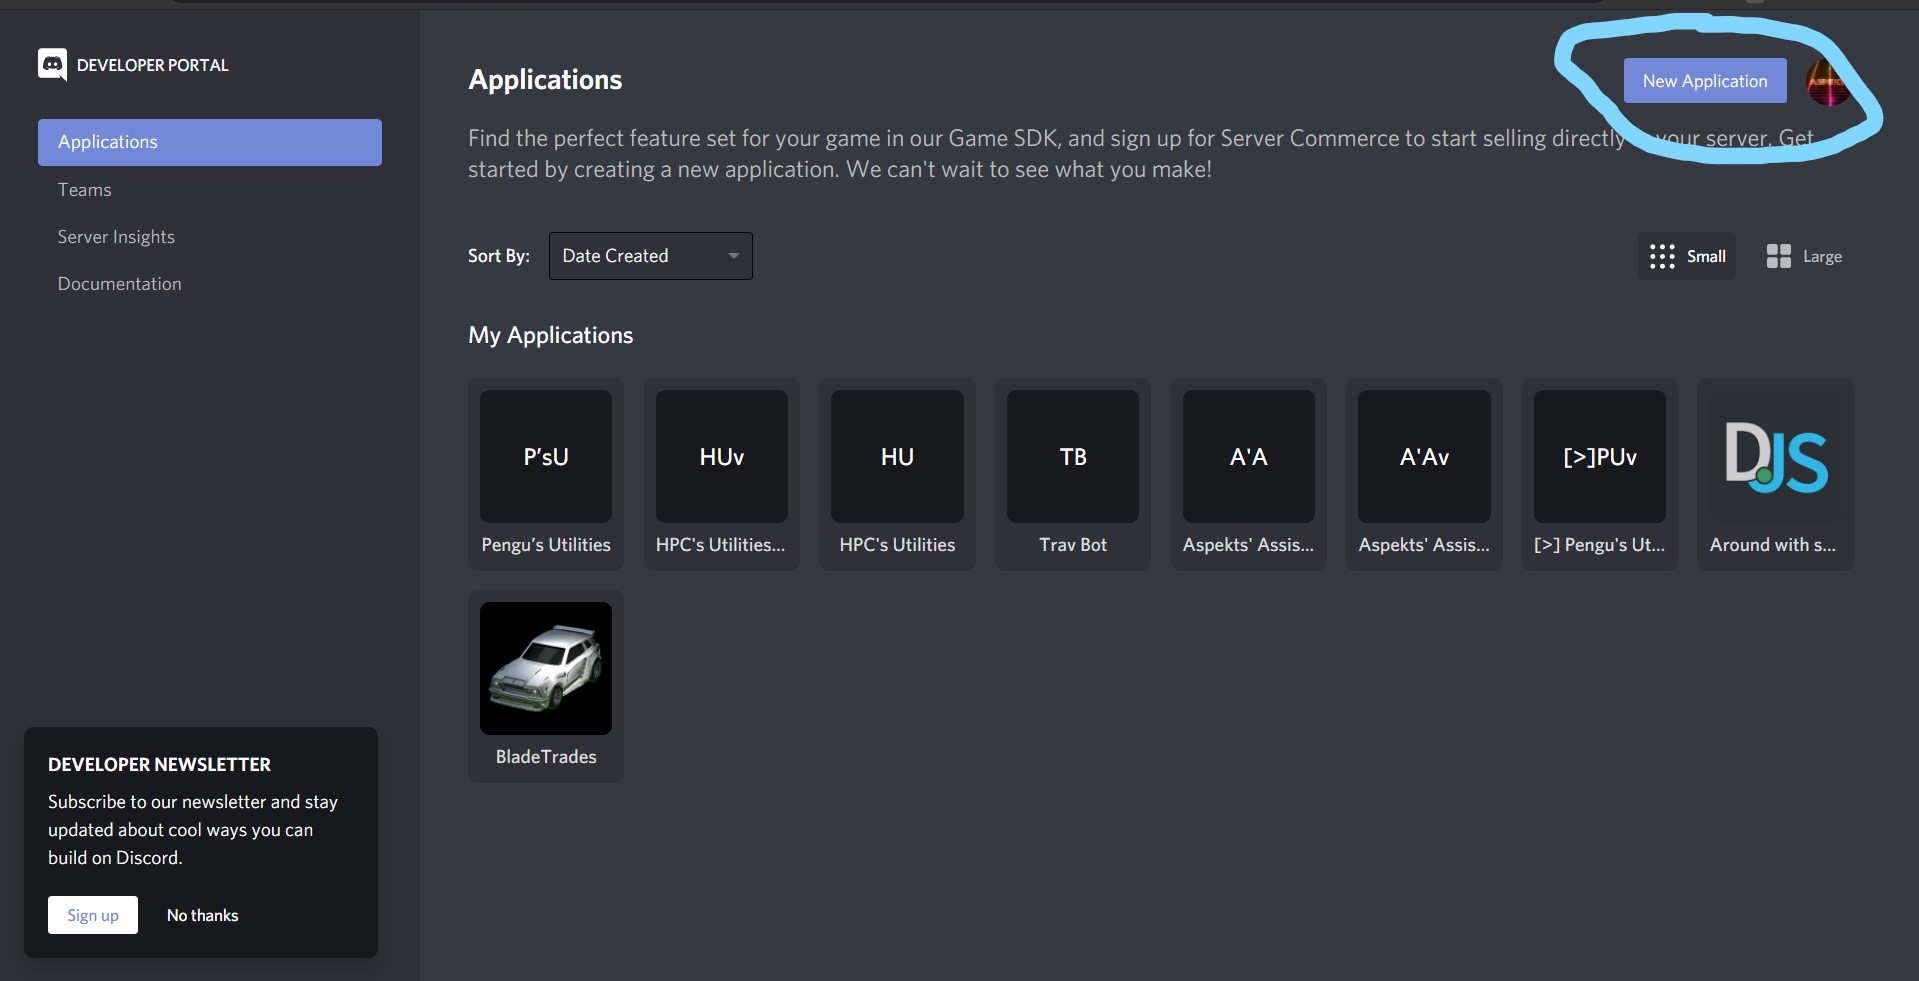
Task: Open the A'A application icon
Action: point(1249,457)
